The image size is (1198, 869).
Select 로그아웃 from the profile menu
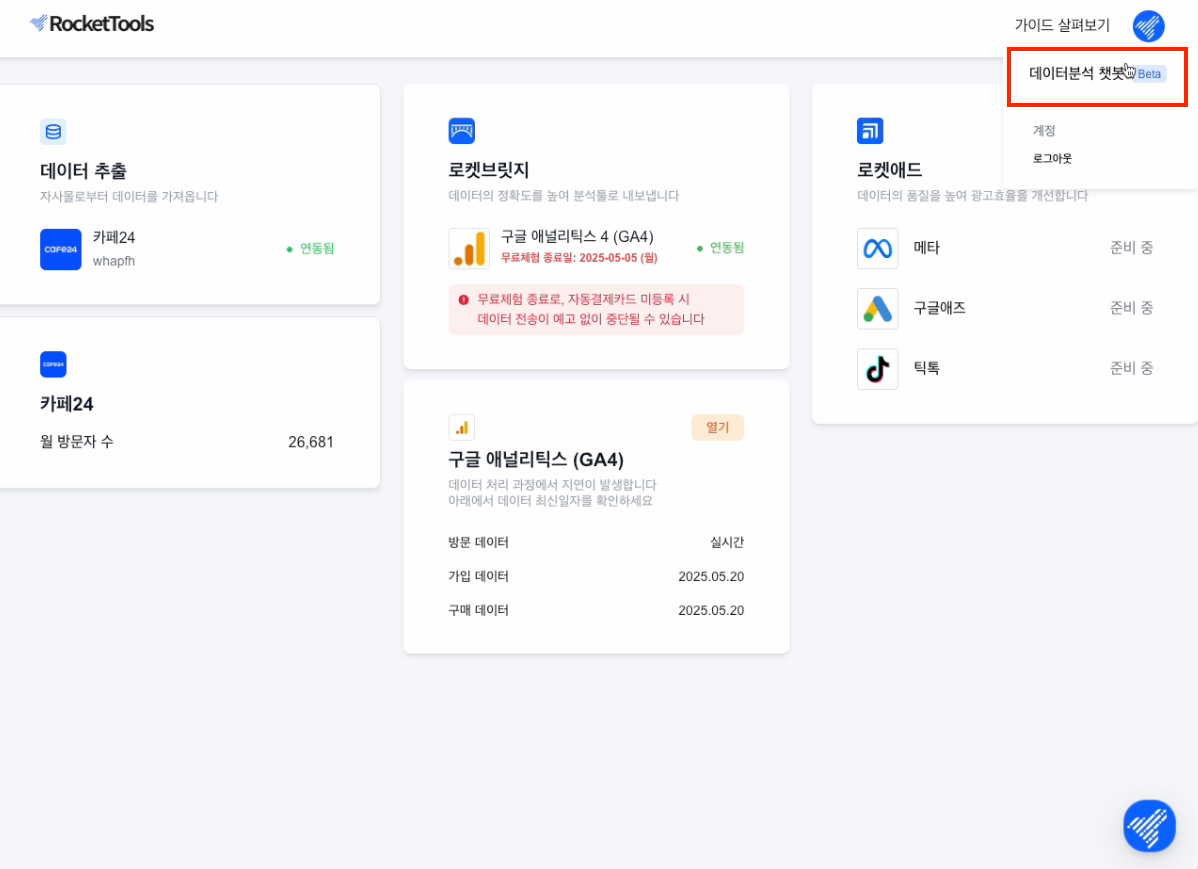1052,158
